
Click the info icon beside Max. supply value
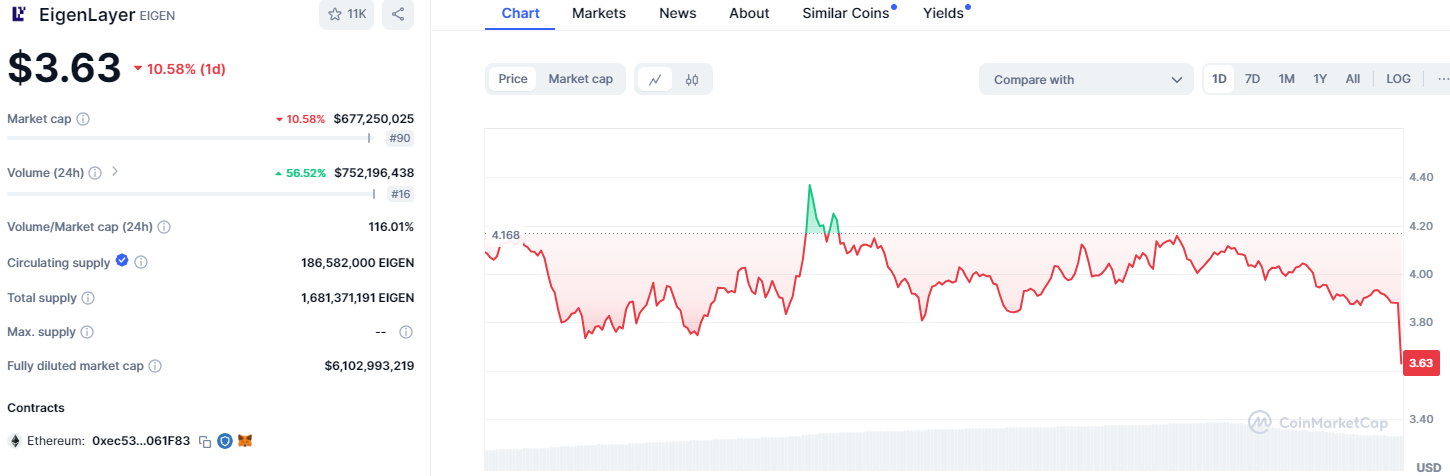pyautogui.click(x=406, y=332)
